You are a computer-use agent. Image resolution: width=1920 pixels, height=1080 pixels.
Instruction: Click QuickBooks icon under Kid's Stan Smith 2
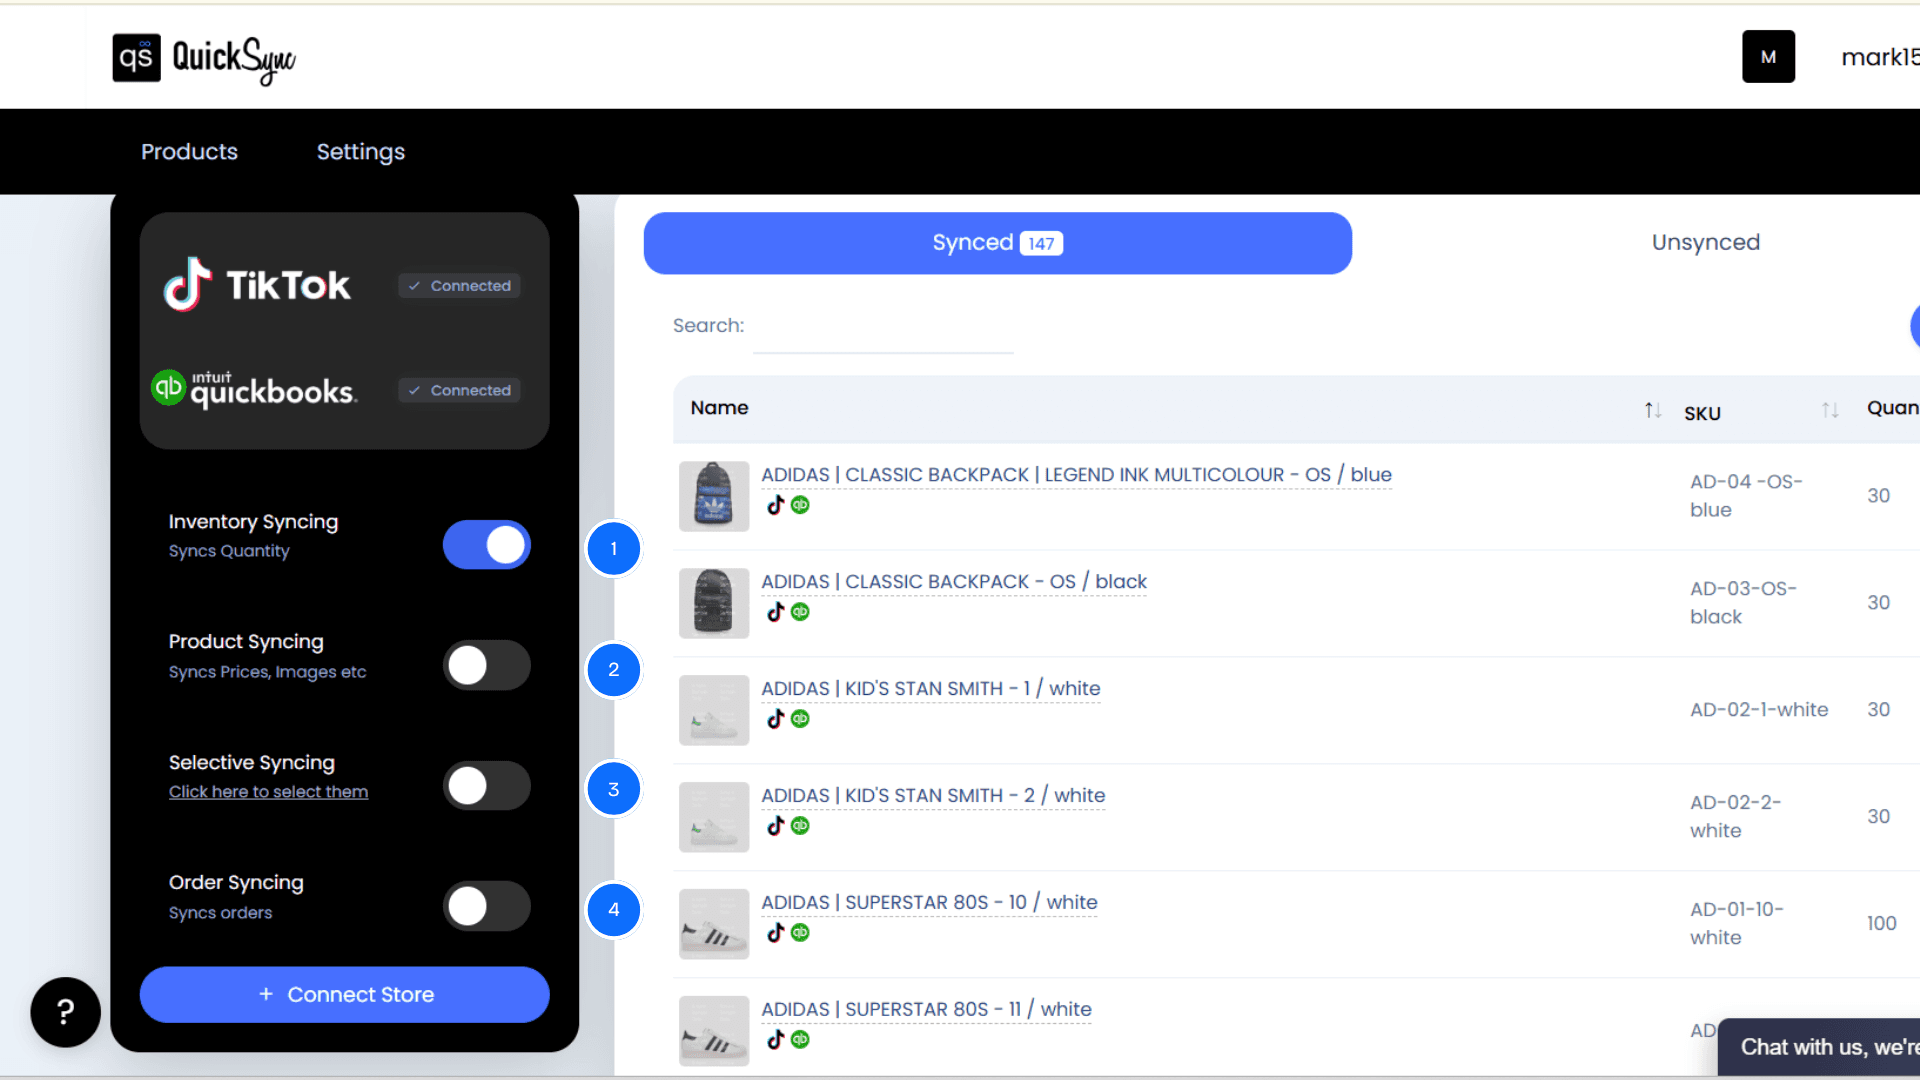(x=800, y=826)
